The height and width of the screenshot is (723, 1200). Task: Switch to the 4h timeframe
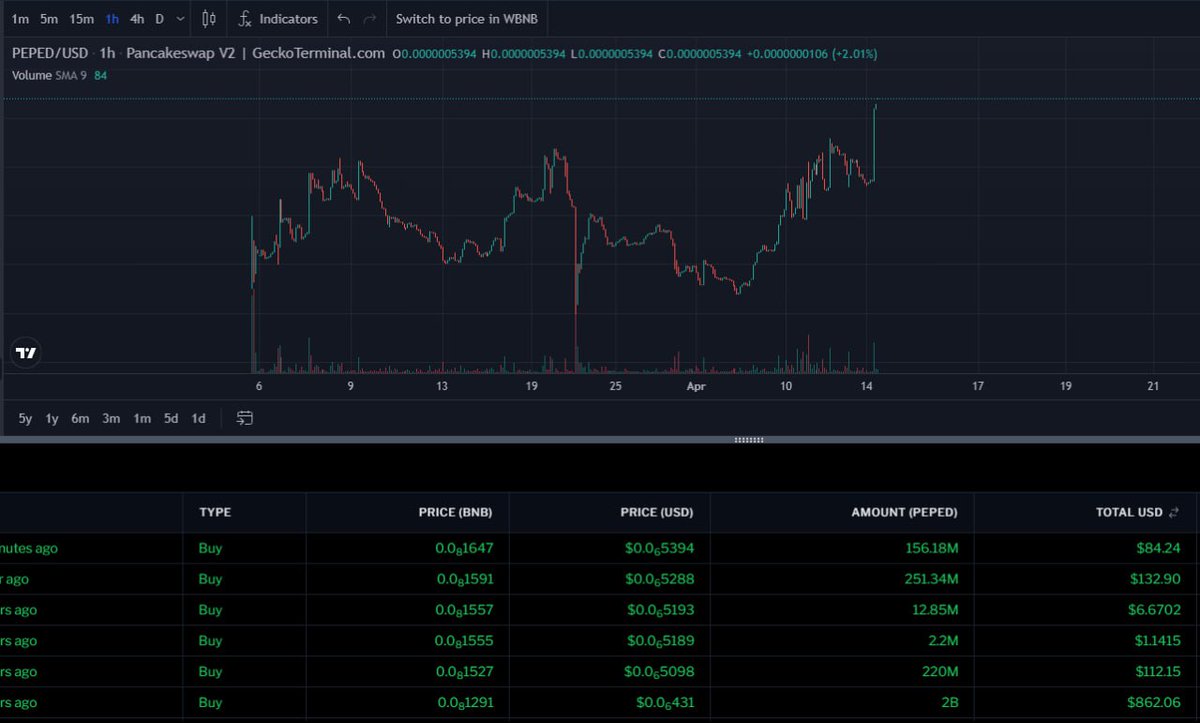click(x=137, y=18)
